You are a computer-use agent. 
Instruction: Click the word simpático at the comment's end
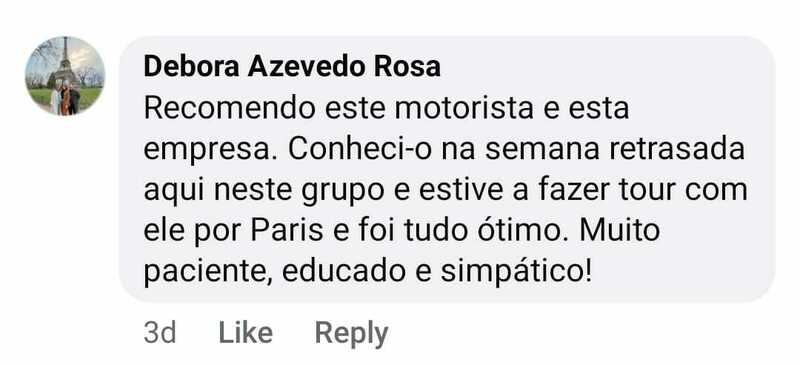(x=516, y=273)
